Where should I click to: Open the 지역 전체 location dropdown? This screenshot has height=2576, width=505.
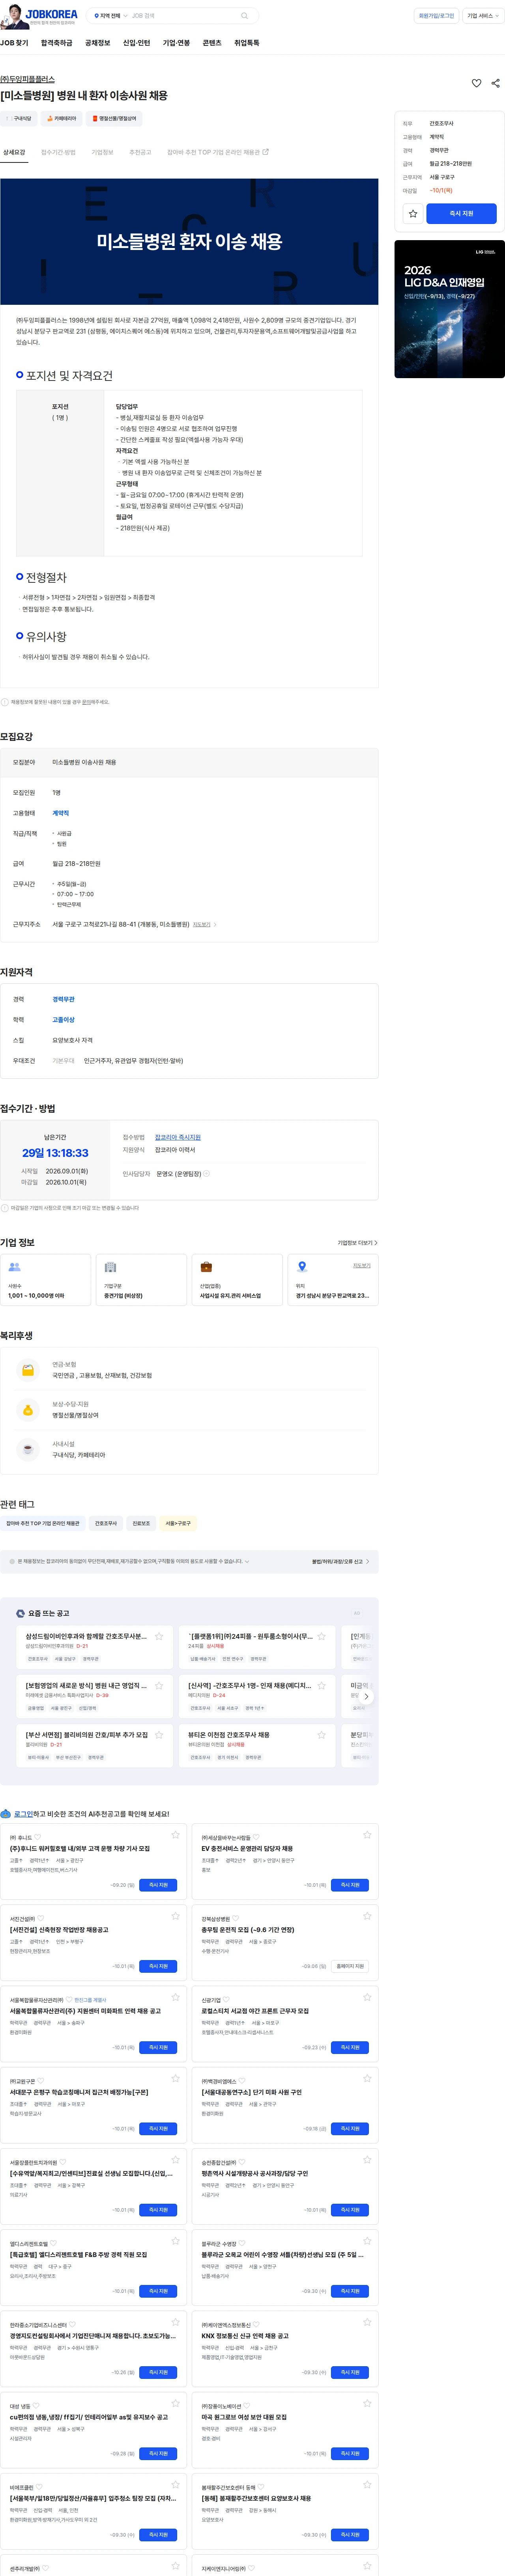tap(110, 16)
